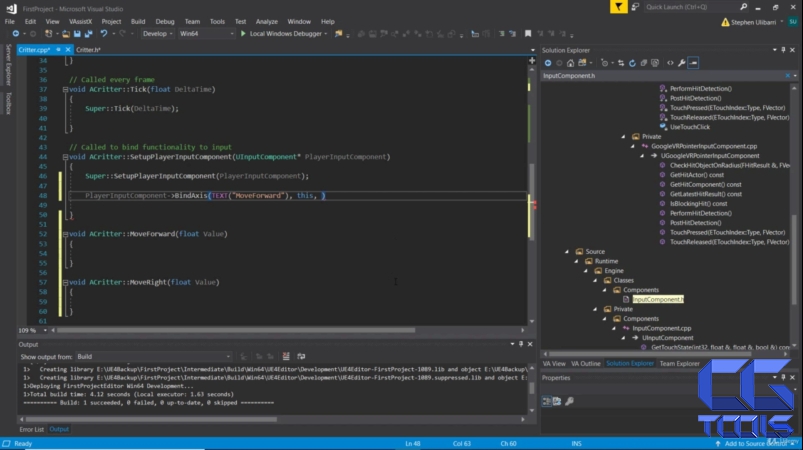Image resolution: width=803 pixels, height=450 pixels.
Task: Select InputComponent.h in tree
Action: point(658,299)
